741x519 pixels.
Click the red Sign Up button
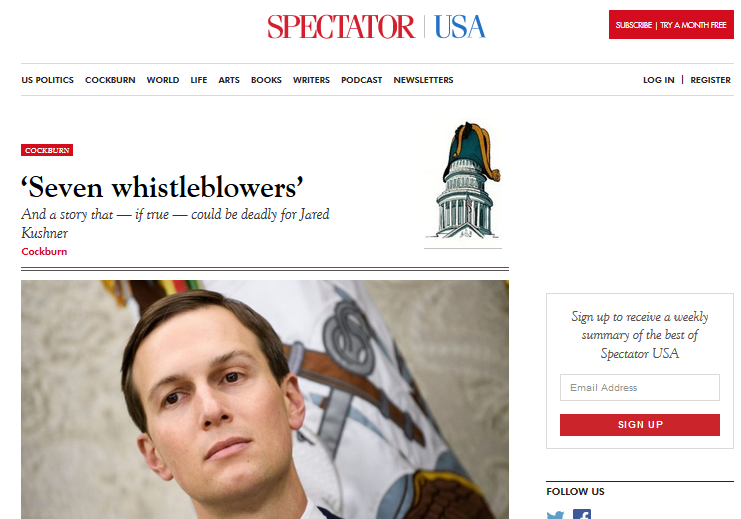click(x=639, y=424)
